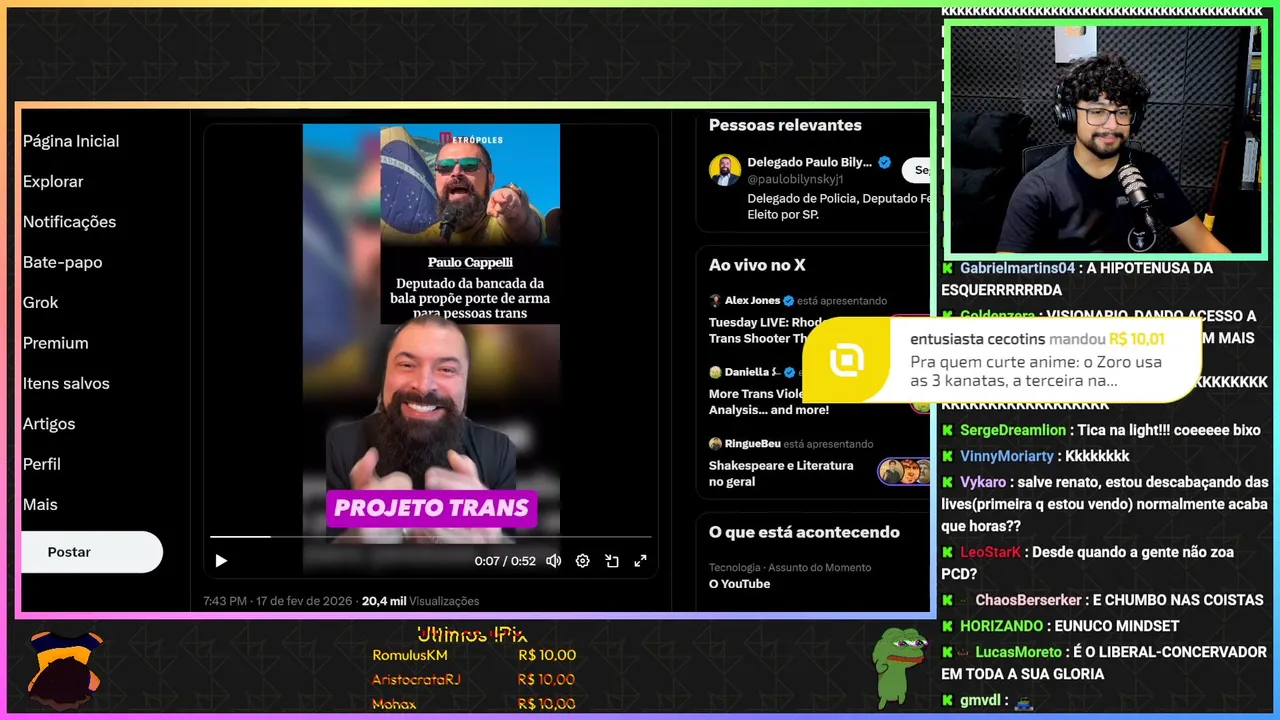Click gmvdl's username in chat
1280x720 pixels.
click(x=981, y=700)
